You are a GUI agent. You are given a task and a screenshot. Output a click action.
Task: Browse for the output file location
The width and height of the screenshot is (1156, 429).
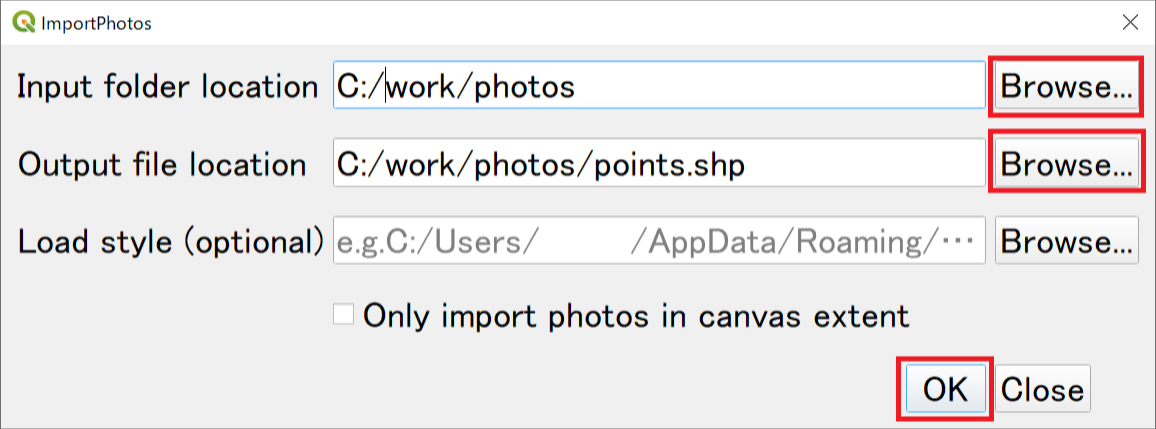1066,164
